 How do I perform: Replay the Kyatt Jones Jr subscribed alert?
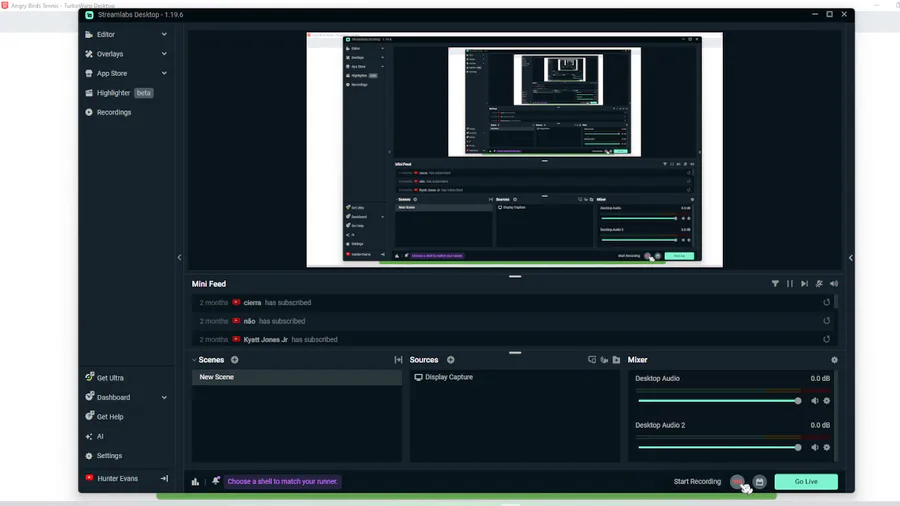[827, 339]
